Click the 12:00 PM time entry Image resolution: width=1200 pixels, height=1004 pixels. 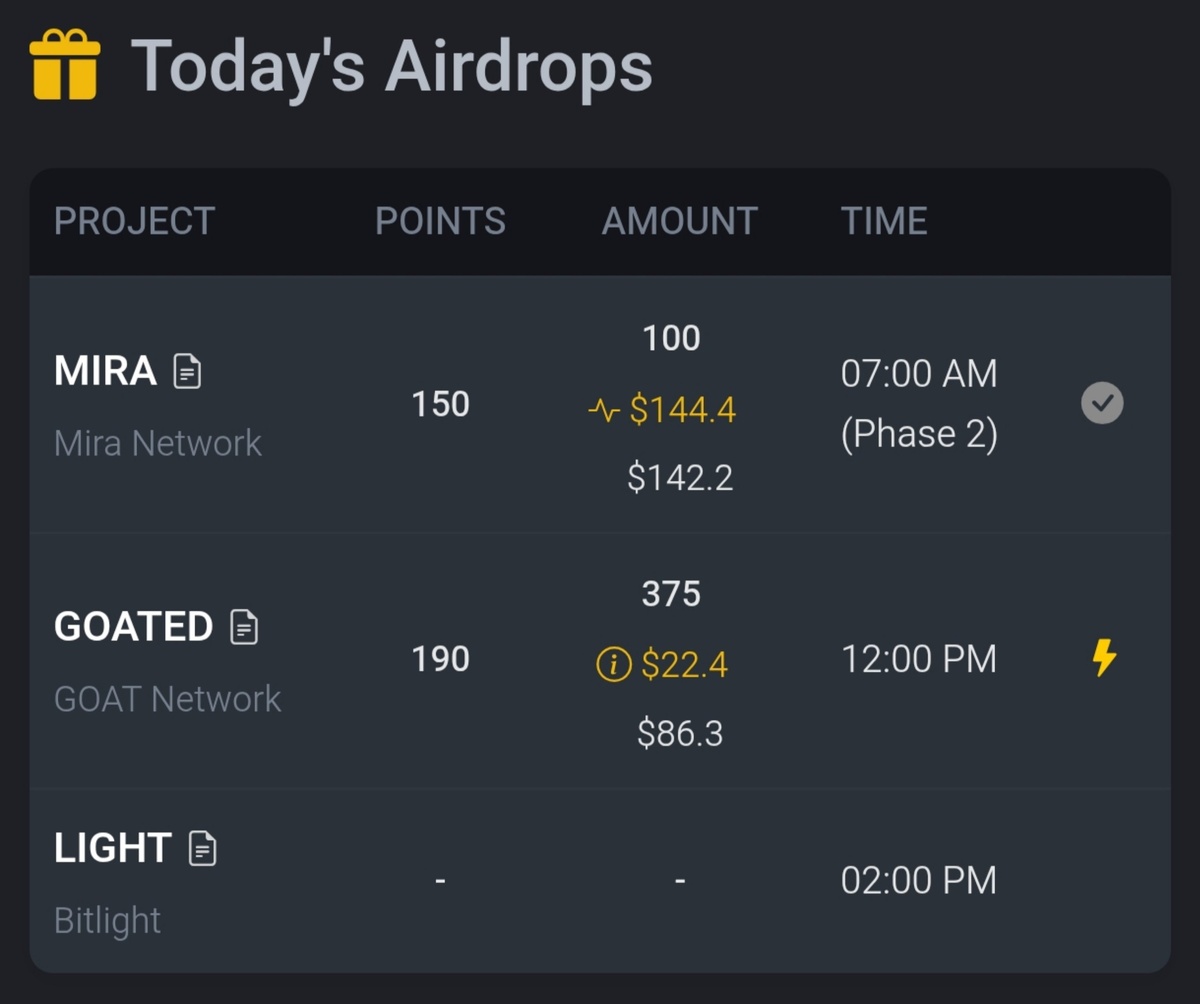click(x=918, y=659)
